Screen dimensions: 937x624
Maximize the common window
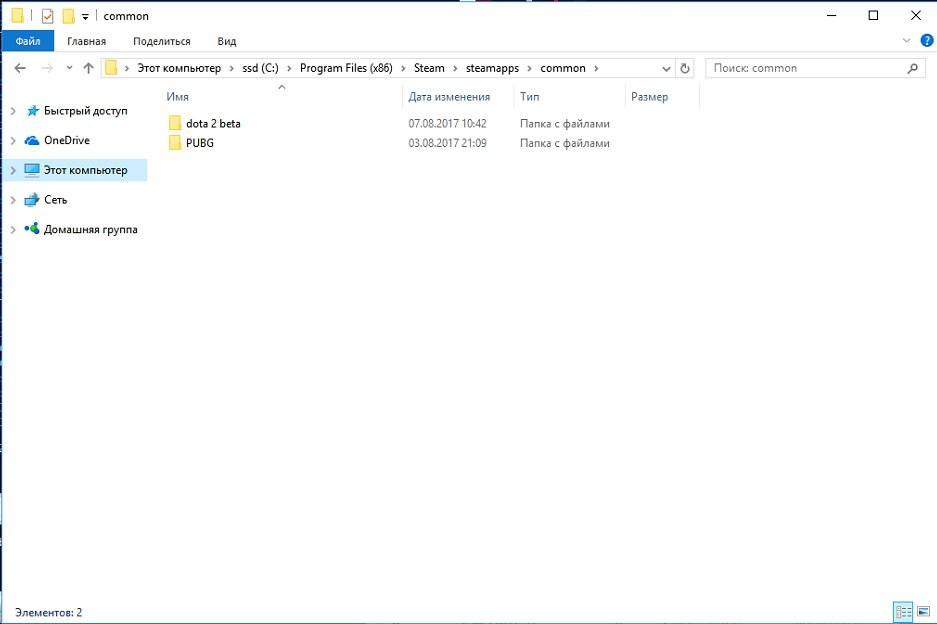click(x=873, y=16)
